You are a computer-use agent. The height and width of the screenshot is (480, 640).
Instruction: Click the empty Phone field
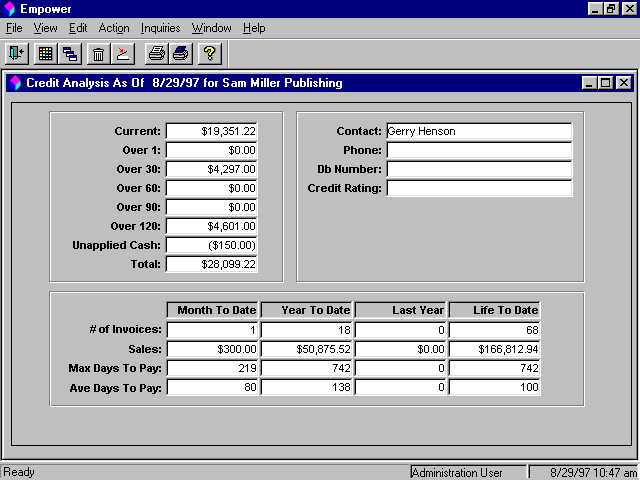(479, 150)
